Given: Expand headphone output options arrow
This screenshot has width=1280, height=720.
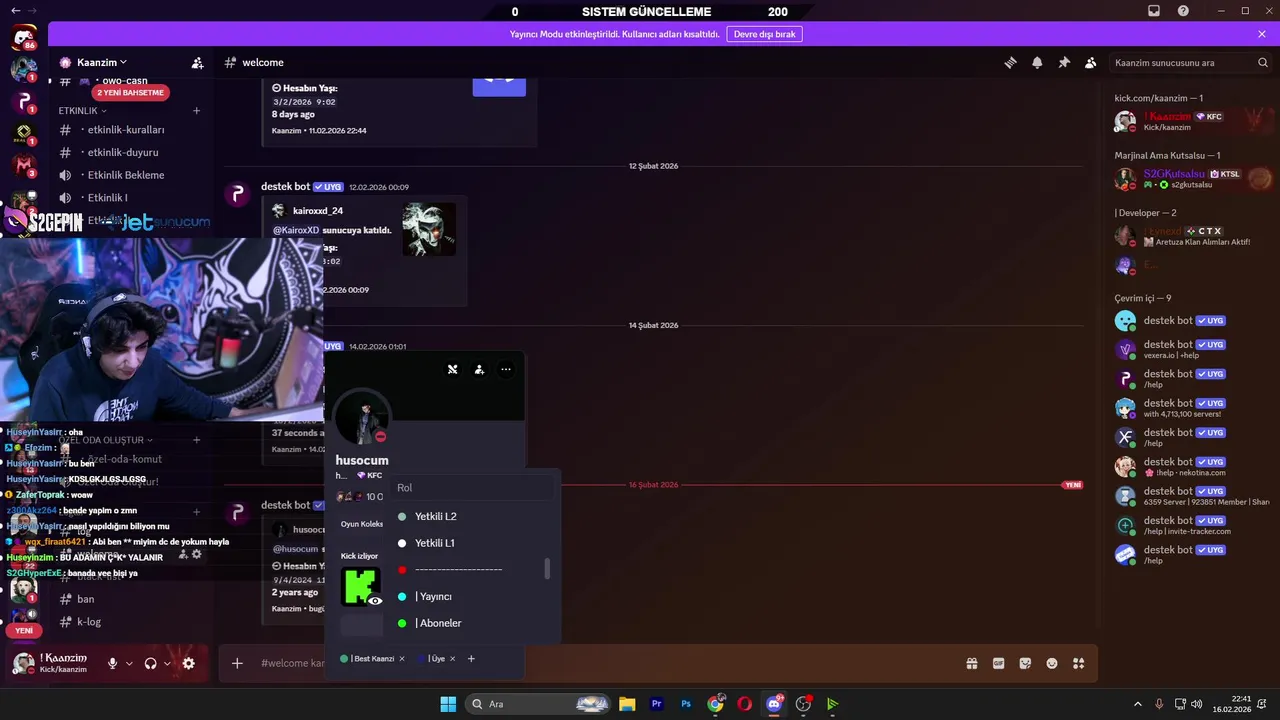Looking at the screenshot, I should [x=167, y=663].
